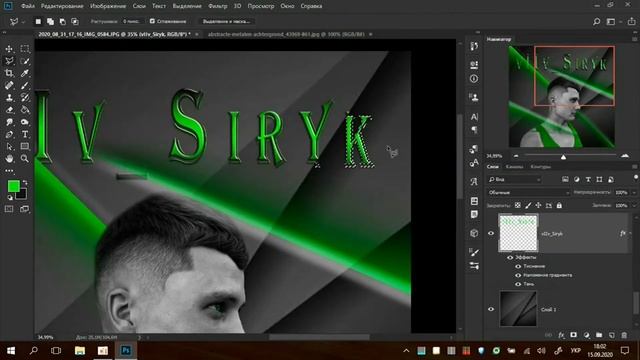Screen dimensions: 640x360
Task: Select the Rectangular Marquee tool
Action: click(x=24, y=49)
